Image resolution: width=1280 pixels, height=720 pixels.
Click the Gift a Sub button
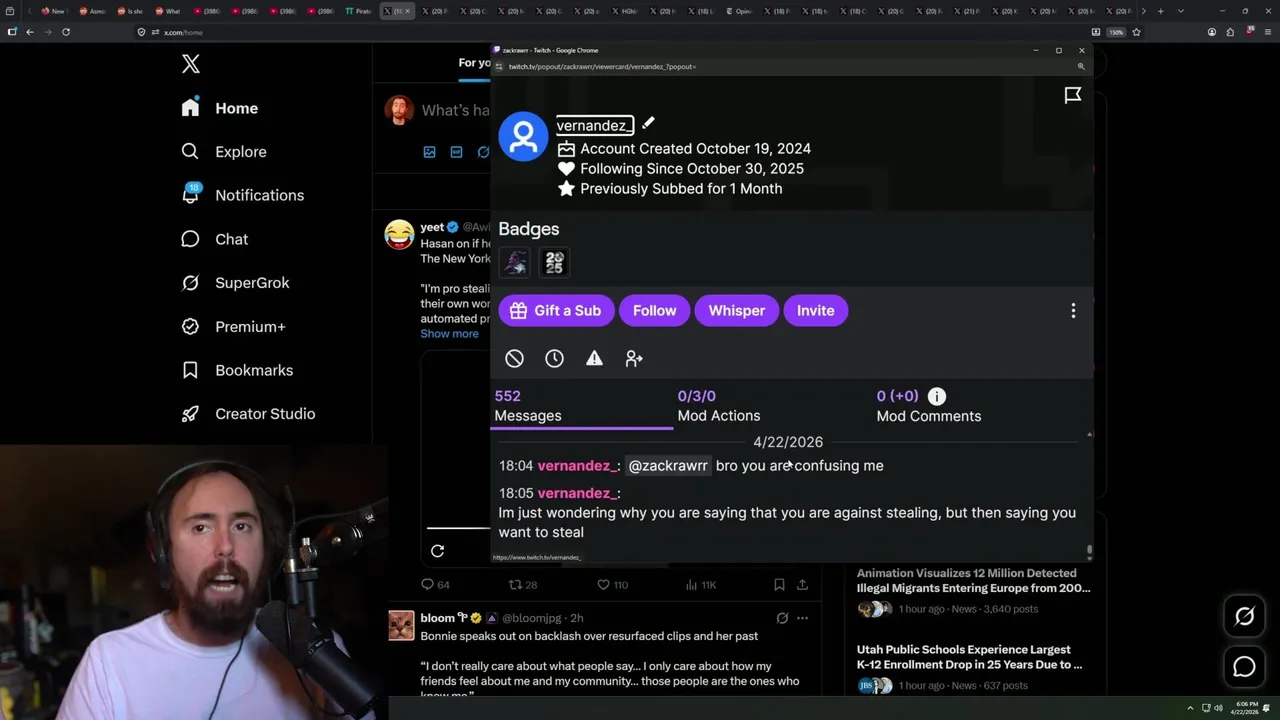click(x=556, y=311)
